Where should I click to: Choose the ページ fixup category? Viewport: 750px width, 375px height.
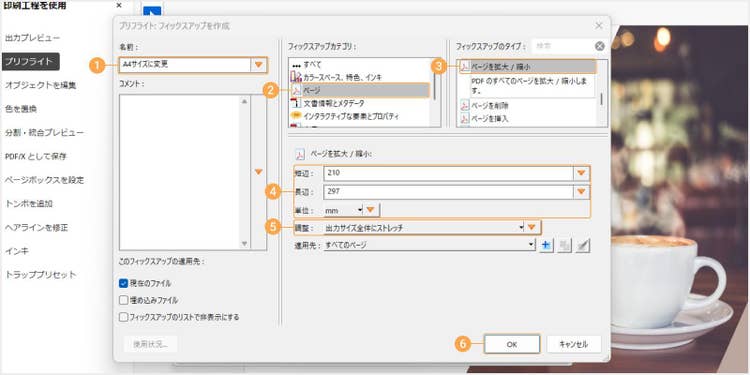(x=360, y=90)
